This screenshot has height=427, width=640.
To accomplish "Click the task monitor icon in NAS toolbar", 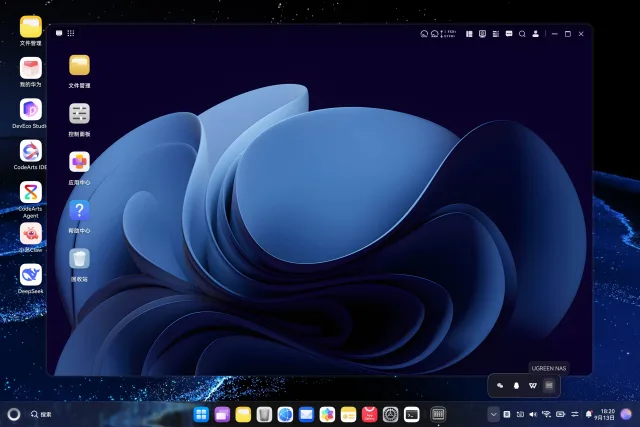I will pos(482,34).
